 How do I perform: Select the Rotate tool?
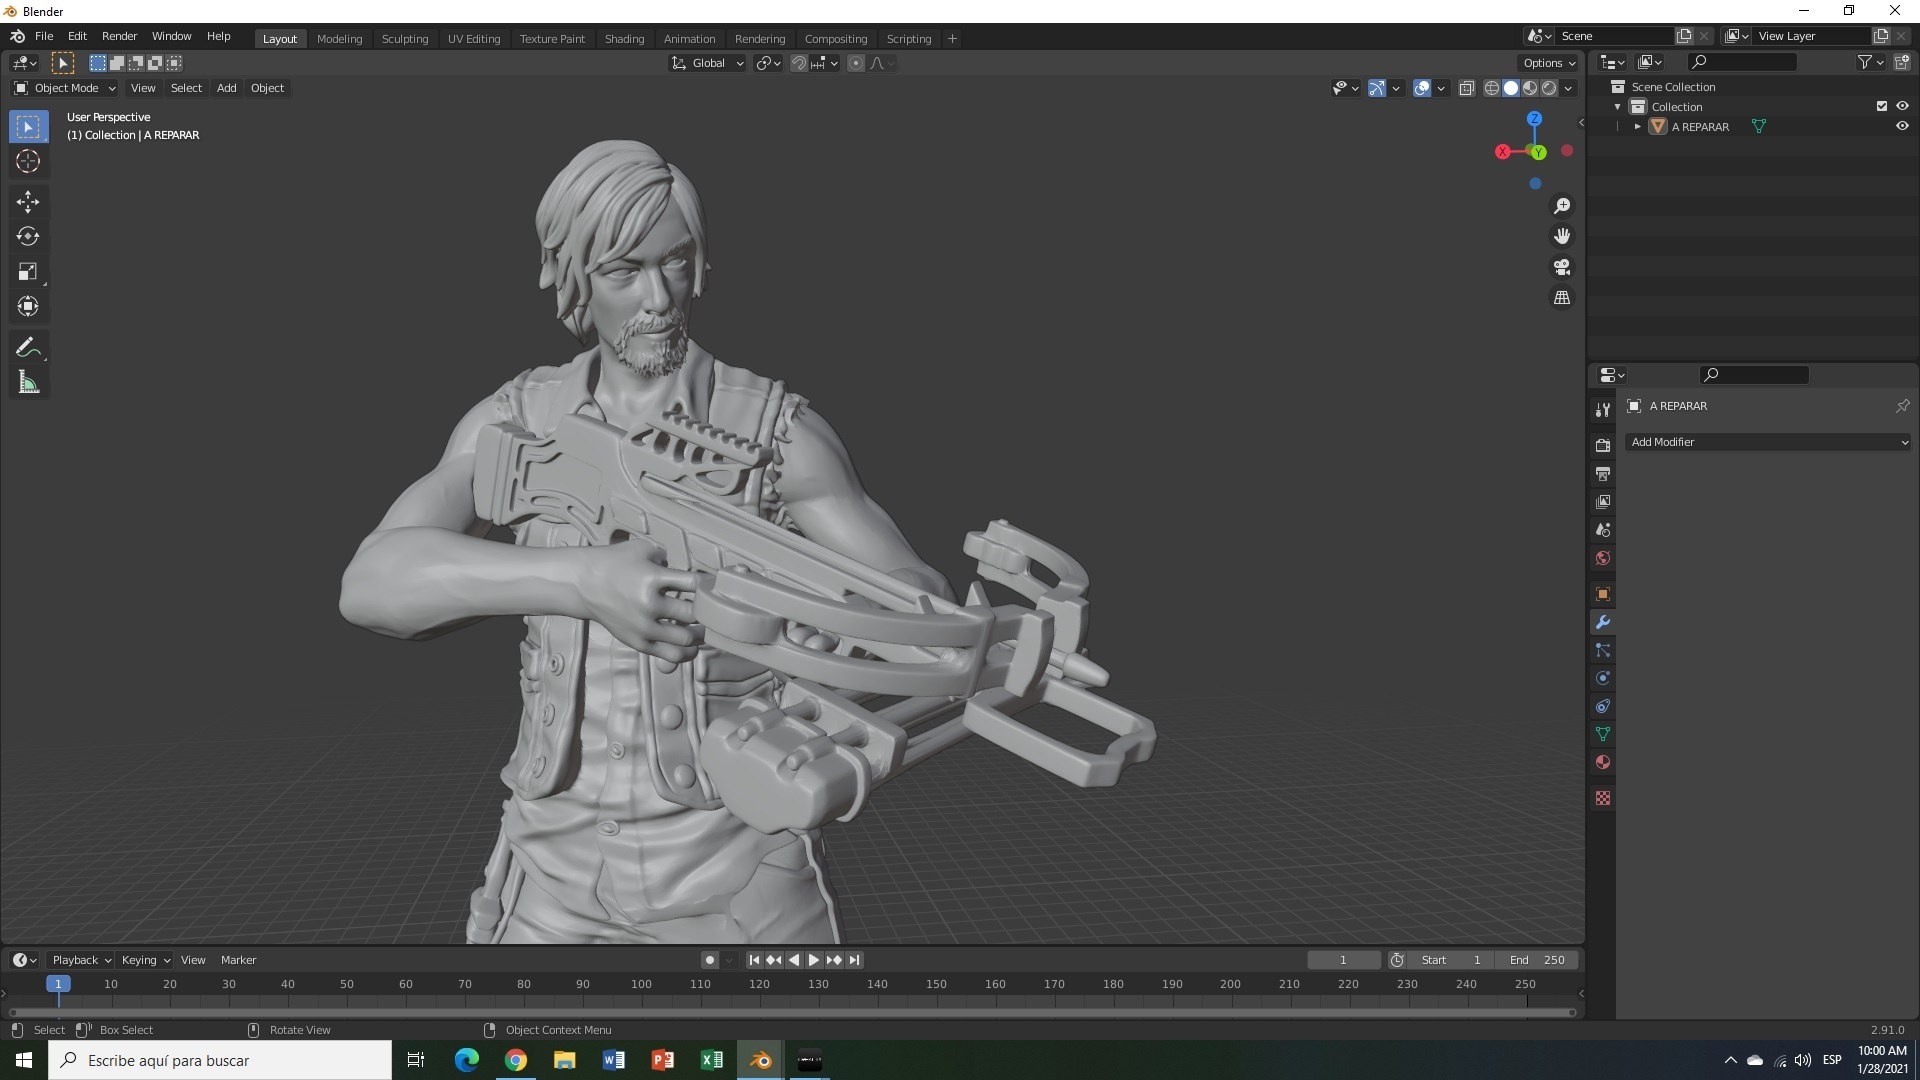coord(27,237)
